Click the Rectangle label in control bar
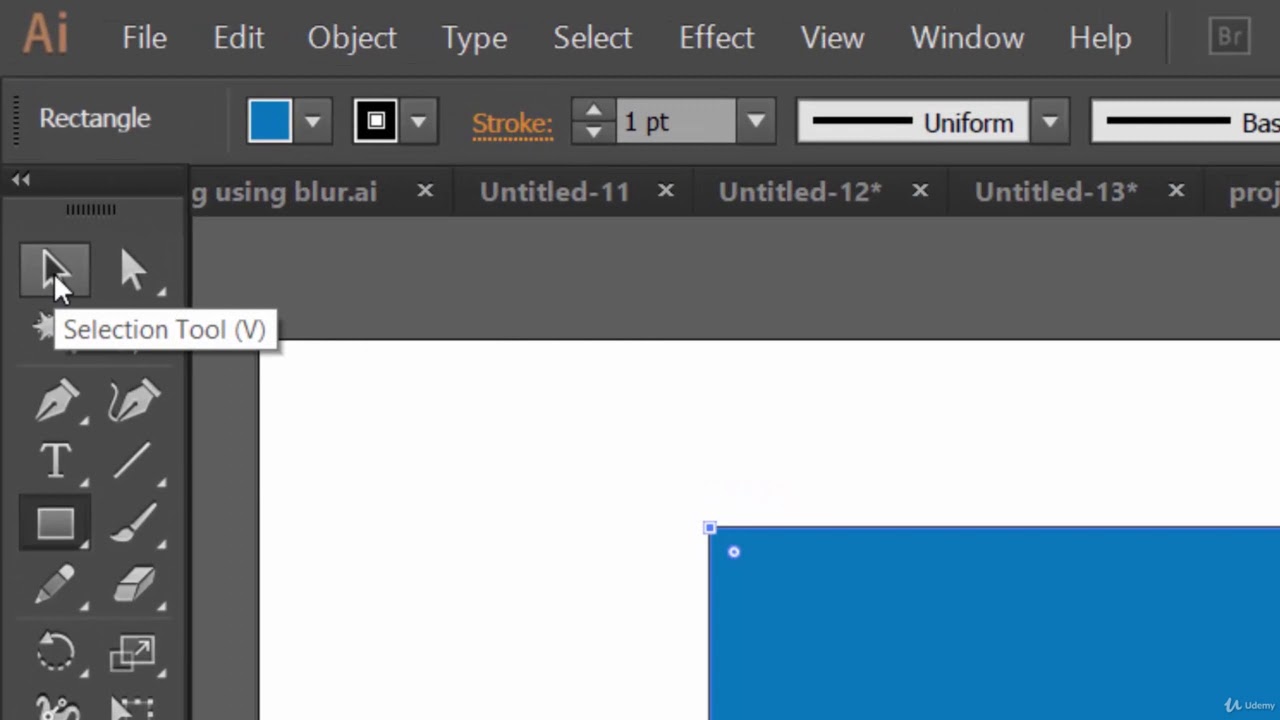1280x720 pixels. tap(95, 118)
